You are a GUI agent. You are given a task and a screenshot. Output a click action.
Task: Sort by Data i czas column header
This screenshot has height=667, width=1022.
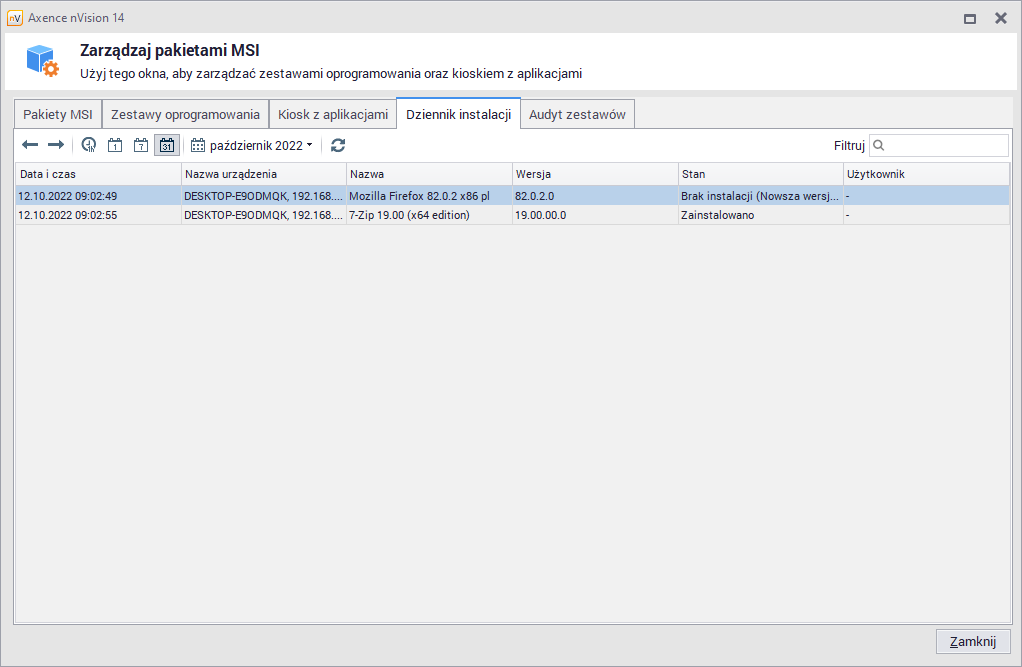tap(97, 174)
